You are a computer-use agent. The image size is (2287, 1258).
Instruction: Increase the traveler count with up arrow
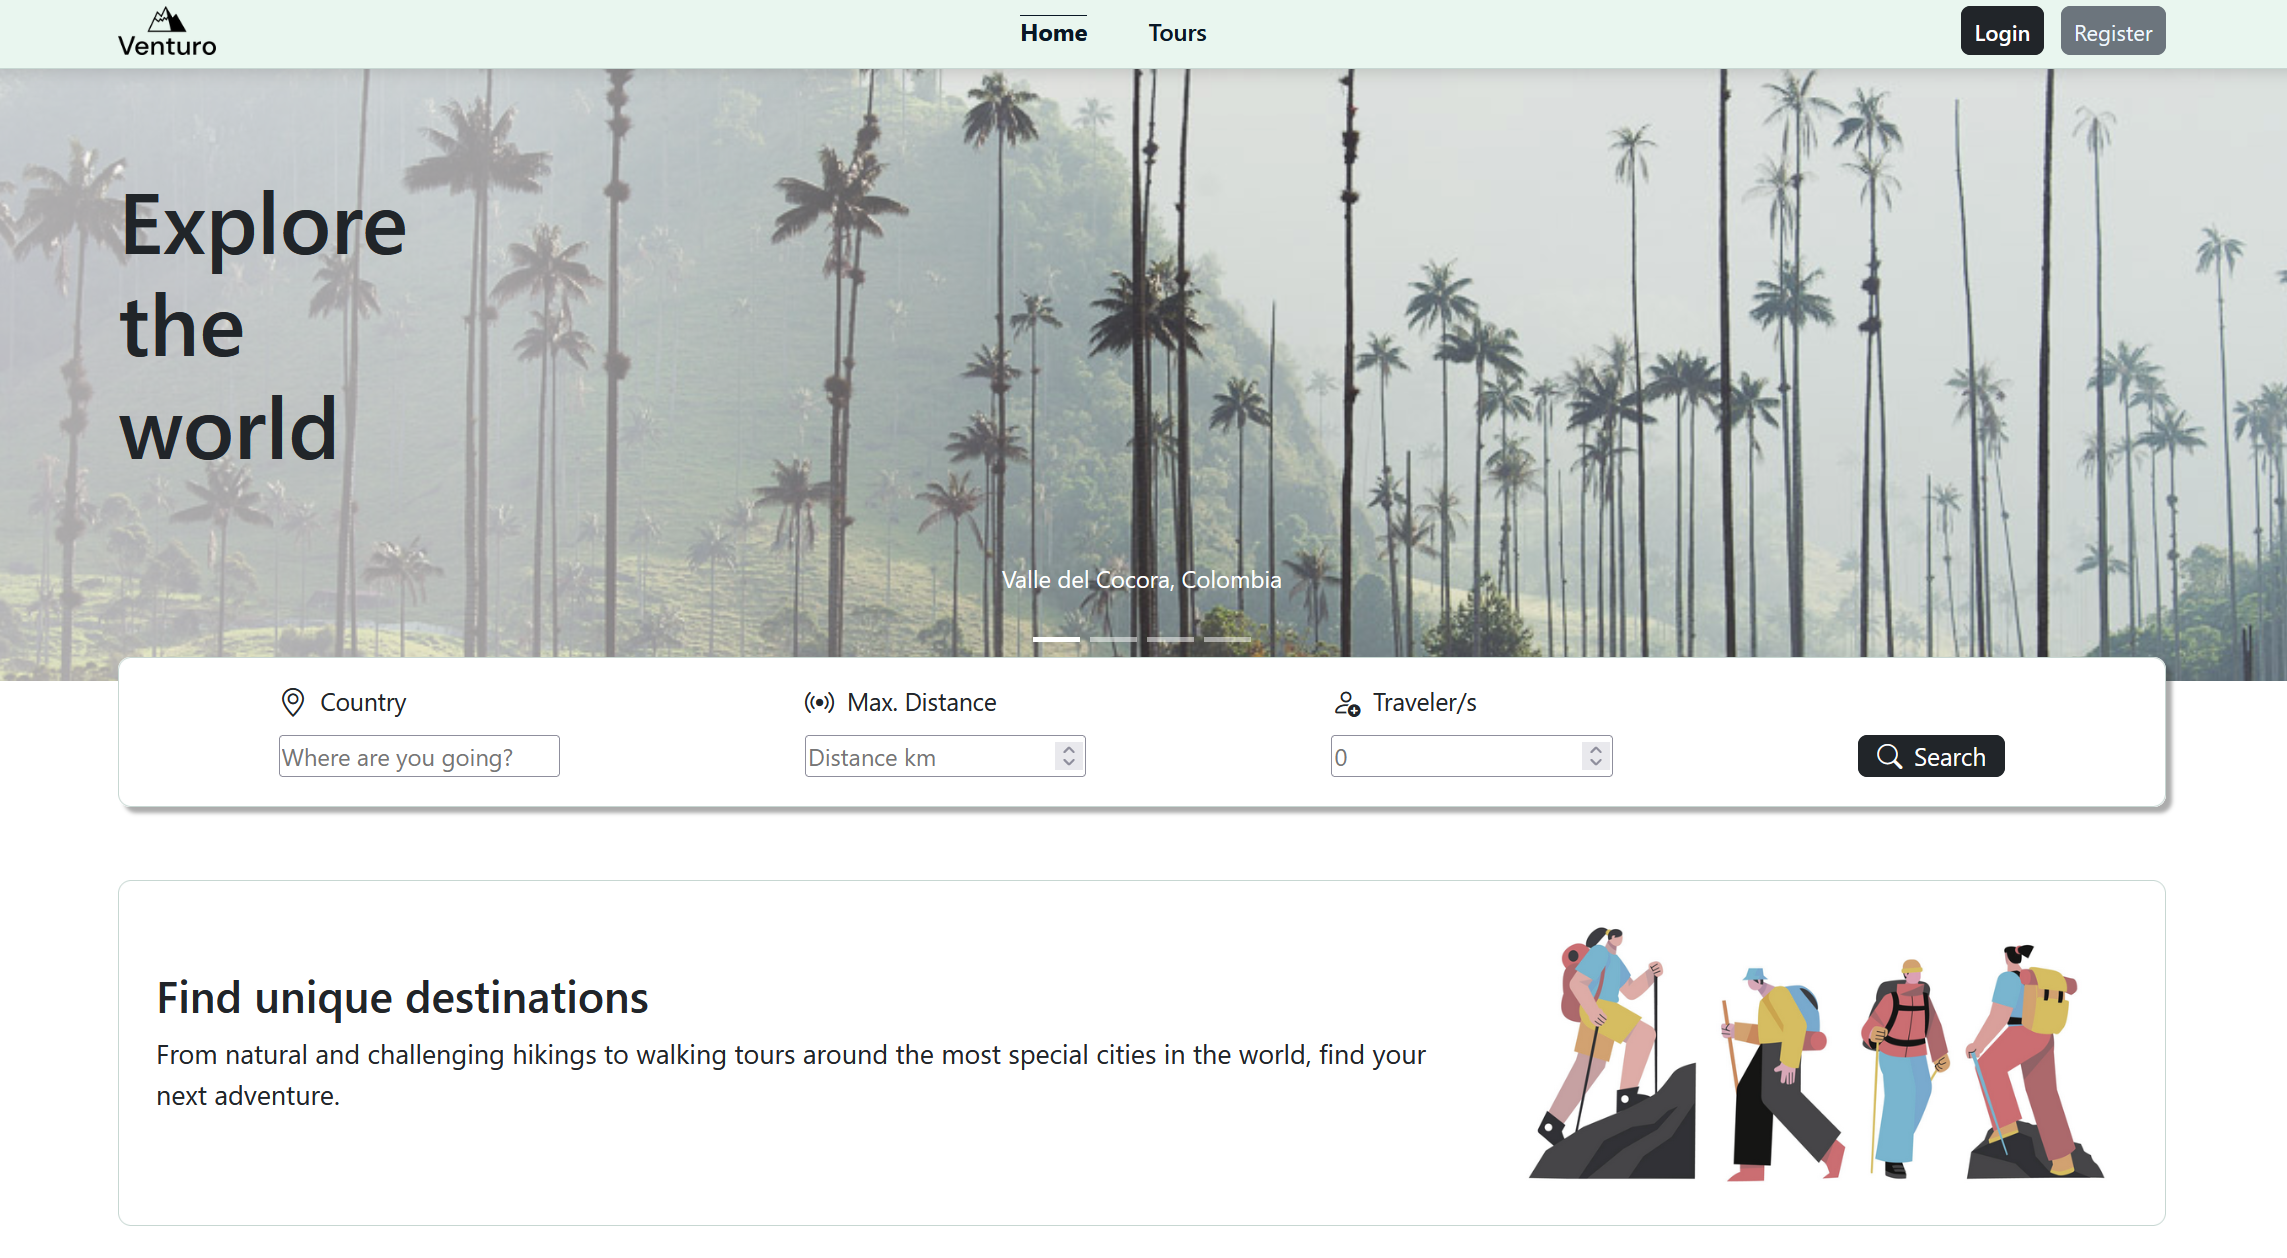click(1596, 748)
